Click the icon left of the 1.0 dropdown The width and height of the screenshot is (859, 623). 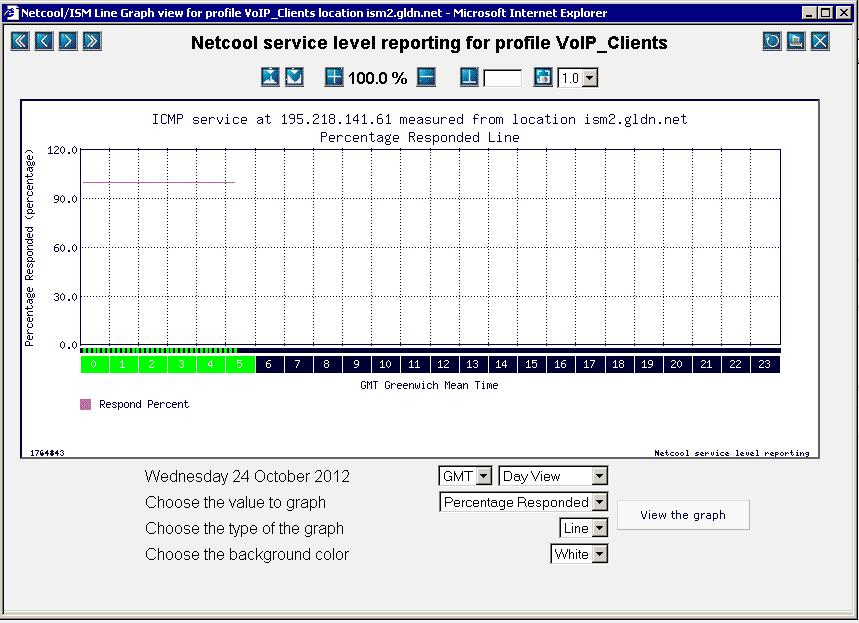pyautogui.click(x=543, y=77)
